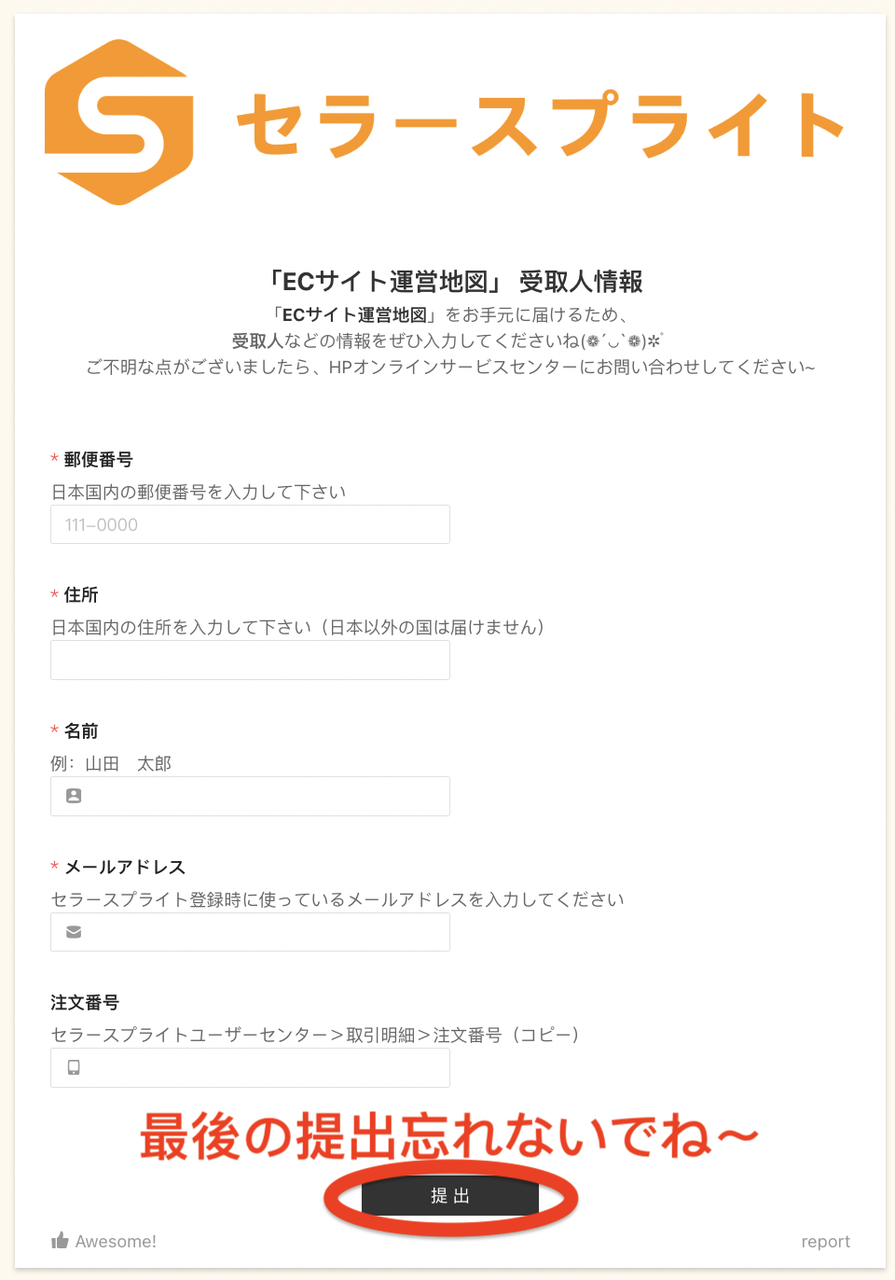Image resolution: width=895 pixels, height=1280 pixels.
Task: Focus the 注文番号 order number input box
Action: coord(250,1068)
